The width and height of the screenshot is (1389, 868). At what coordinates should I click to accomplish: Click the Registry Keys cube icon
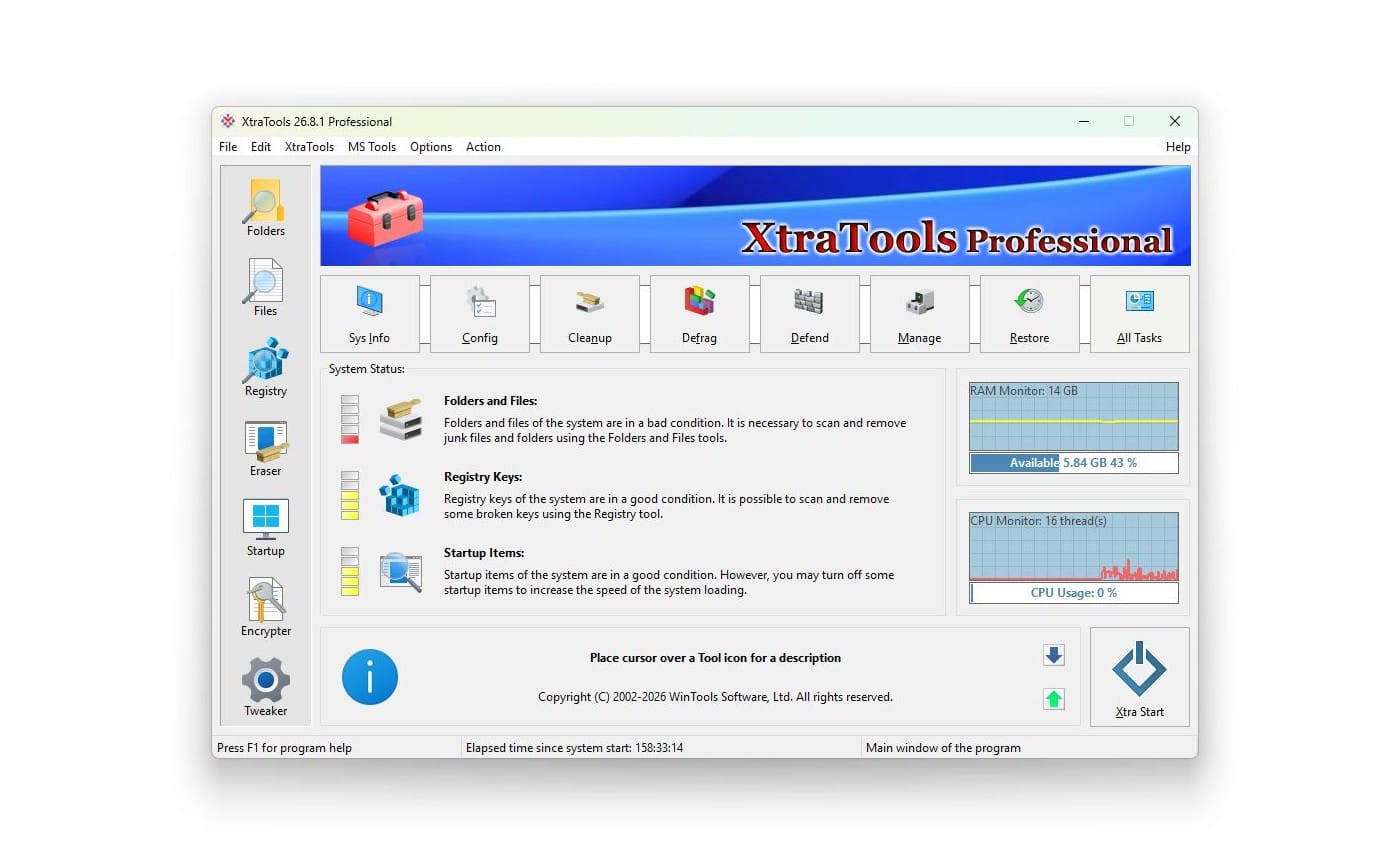(400, 496)
